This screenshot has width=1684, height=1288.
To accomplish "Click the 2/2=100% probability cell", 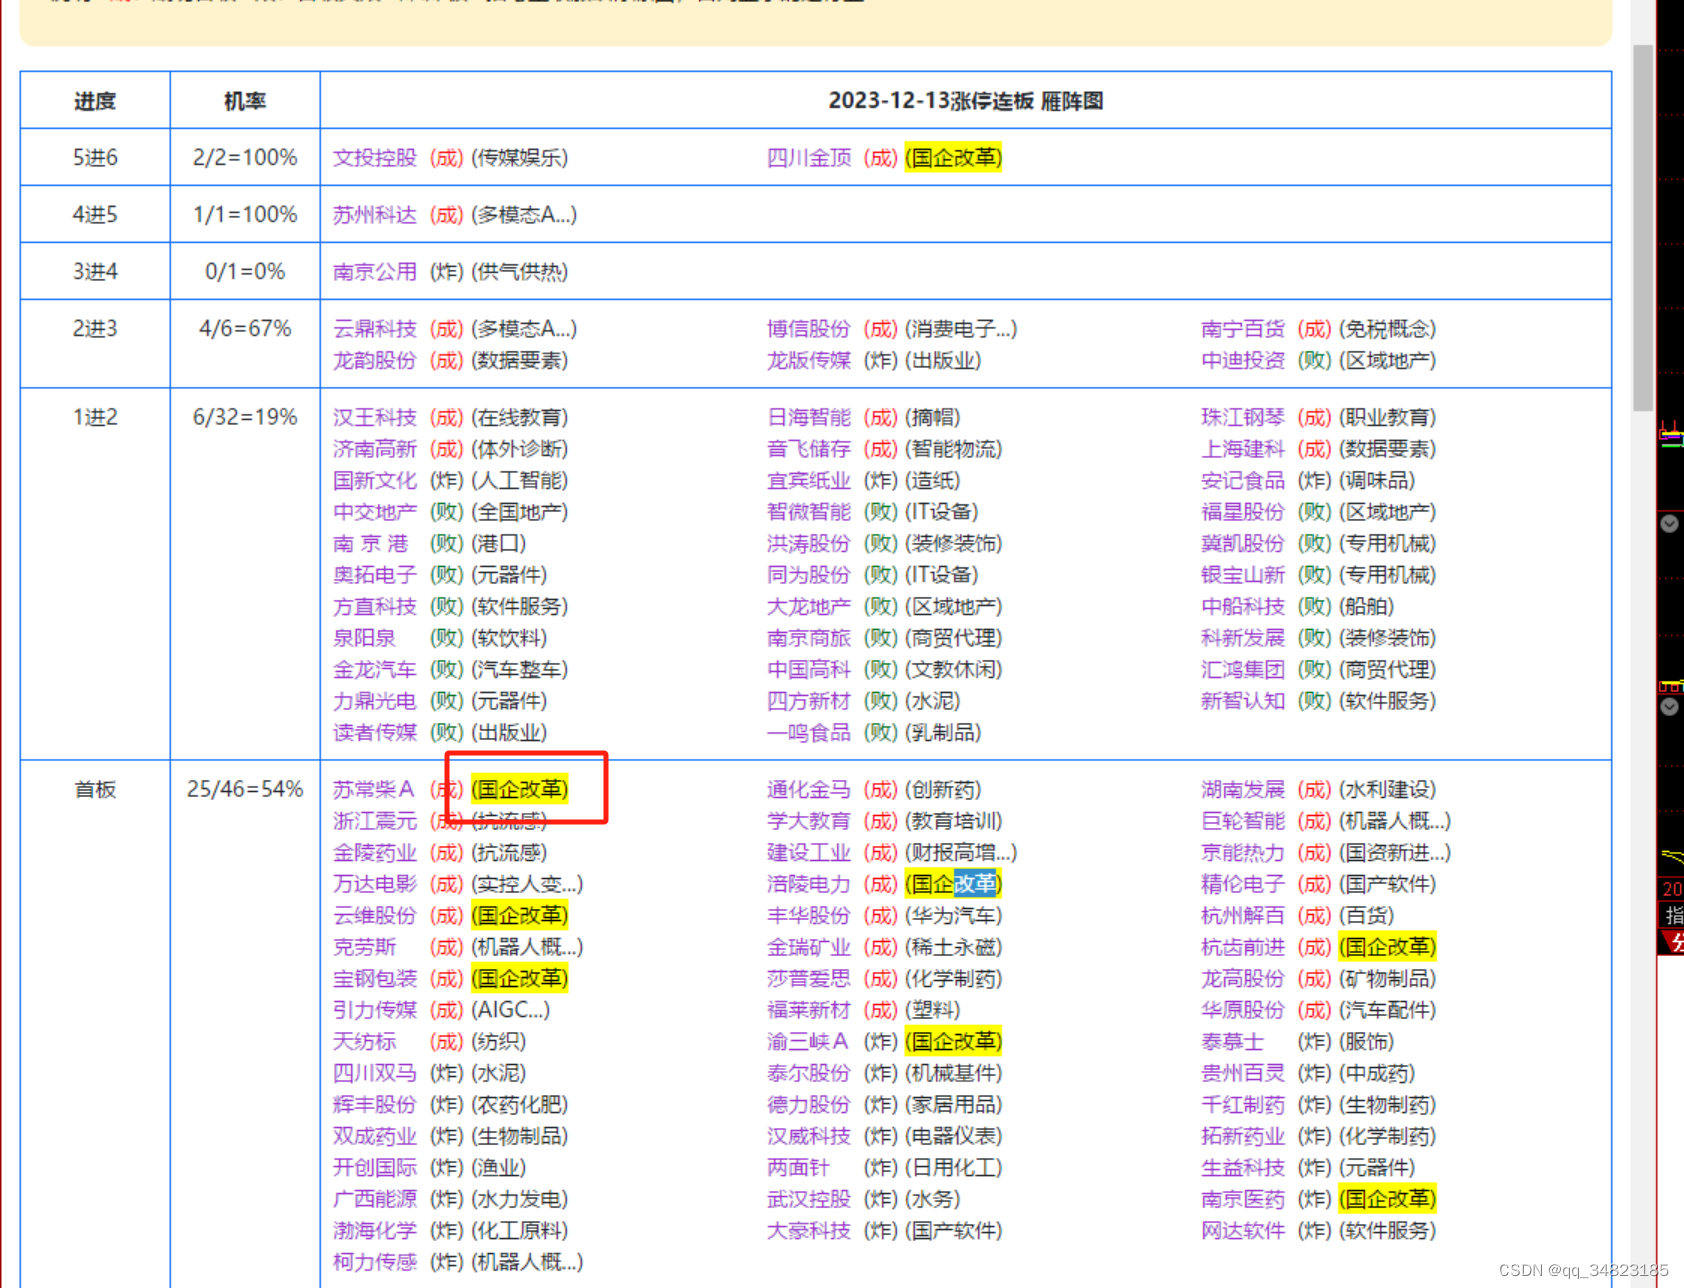I will pos(245,157).
